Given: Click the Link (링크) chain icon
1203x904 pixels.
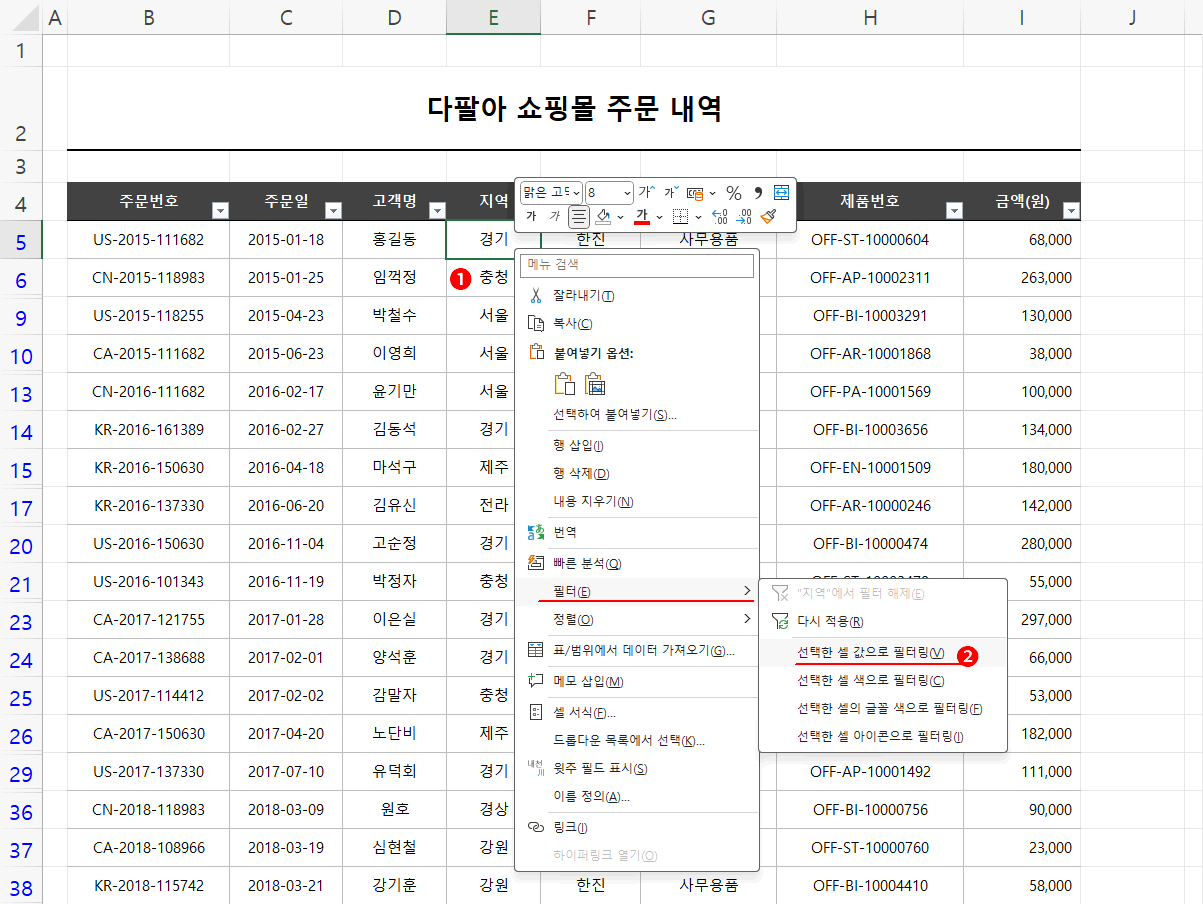Looking at the screenshot, I should 536,827.
